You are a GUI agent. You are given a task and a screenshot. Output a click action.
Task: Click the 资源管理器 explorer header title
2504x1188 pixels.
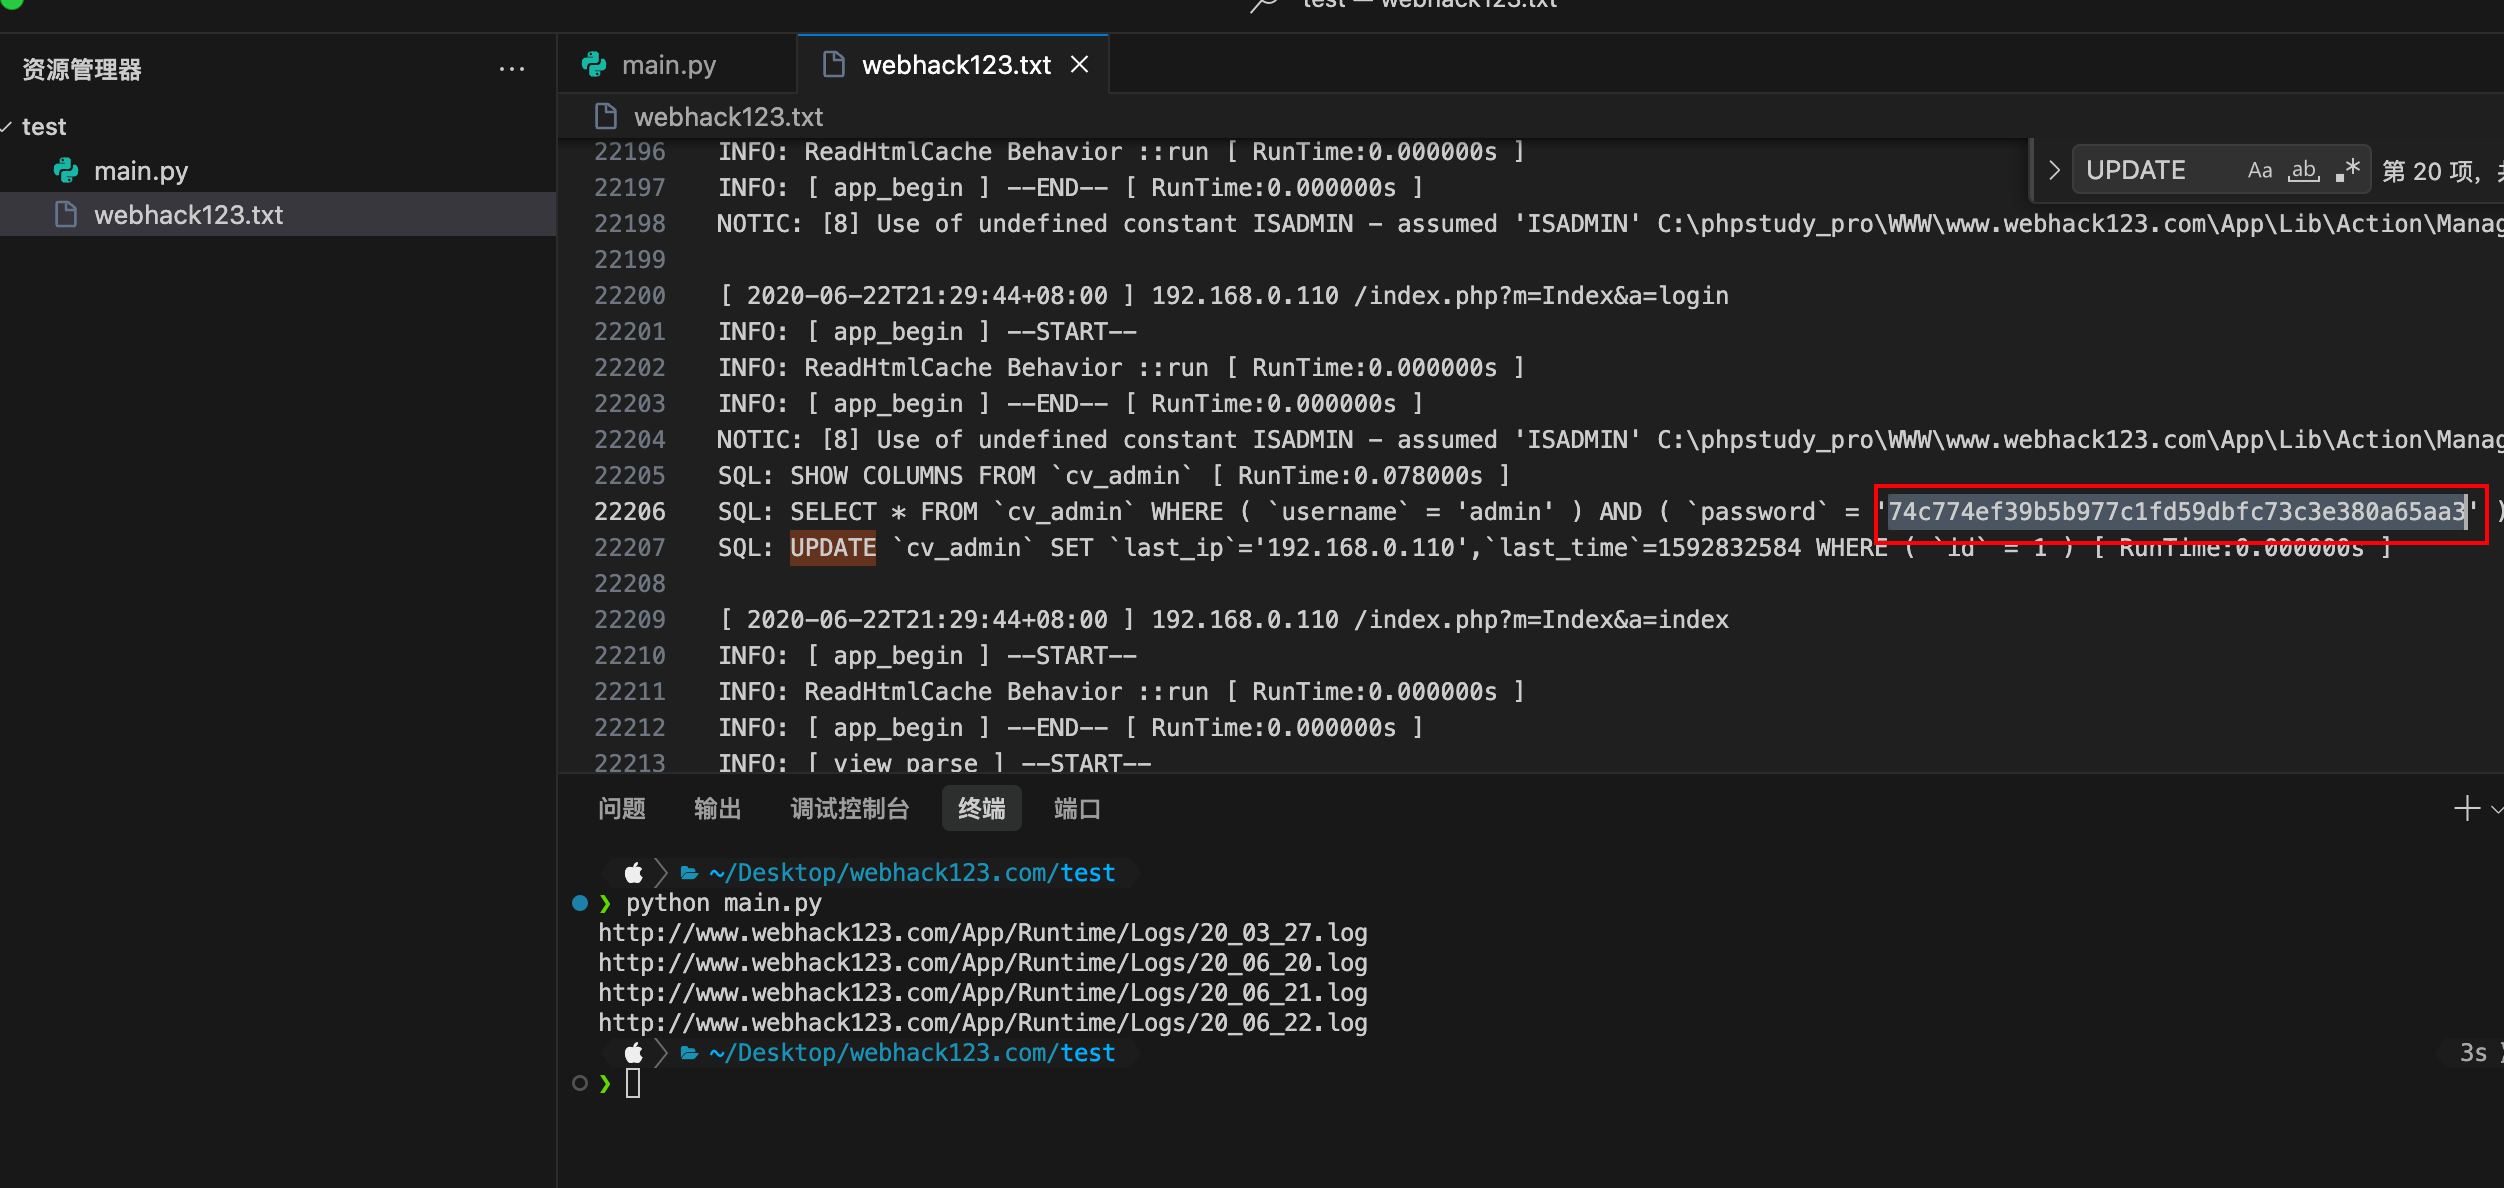[x=82, y=69]
